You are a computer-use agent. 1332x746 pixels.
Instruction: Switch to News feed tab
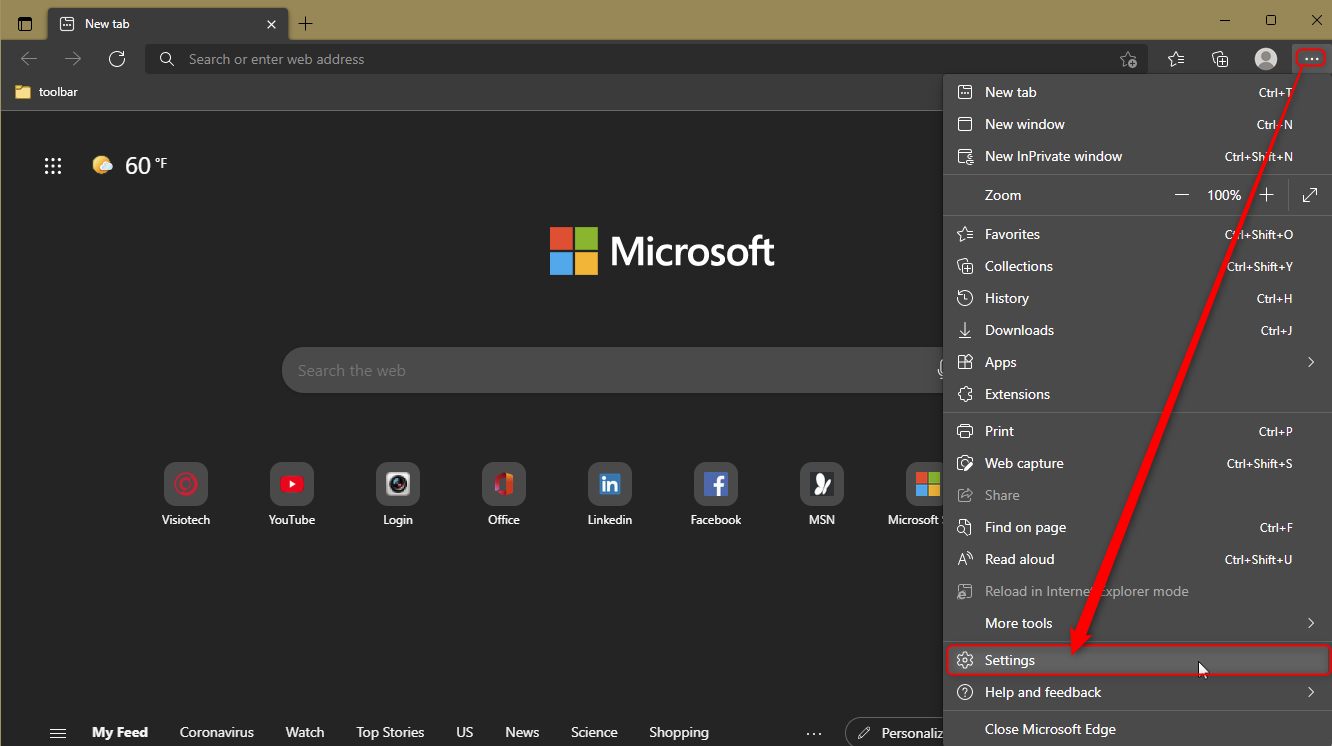tap(522, 732)
